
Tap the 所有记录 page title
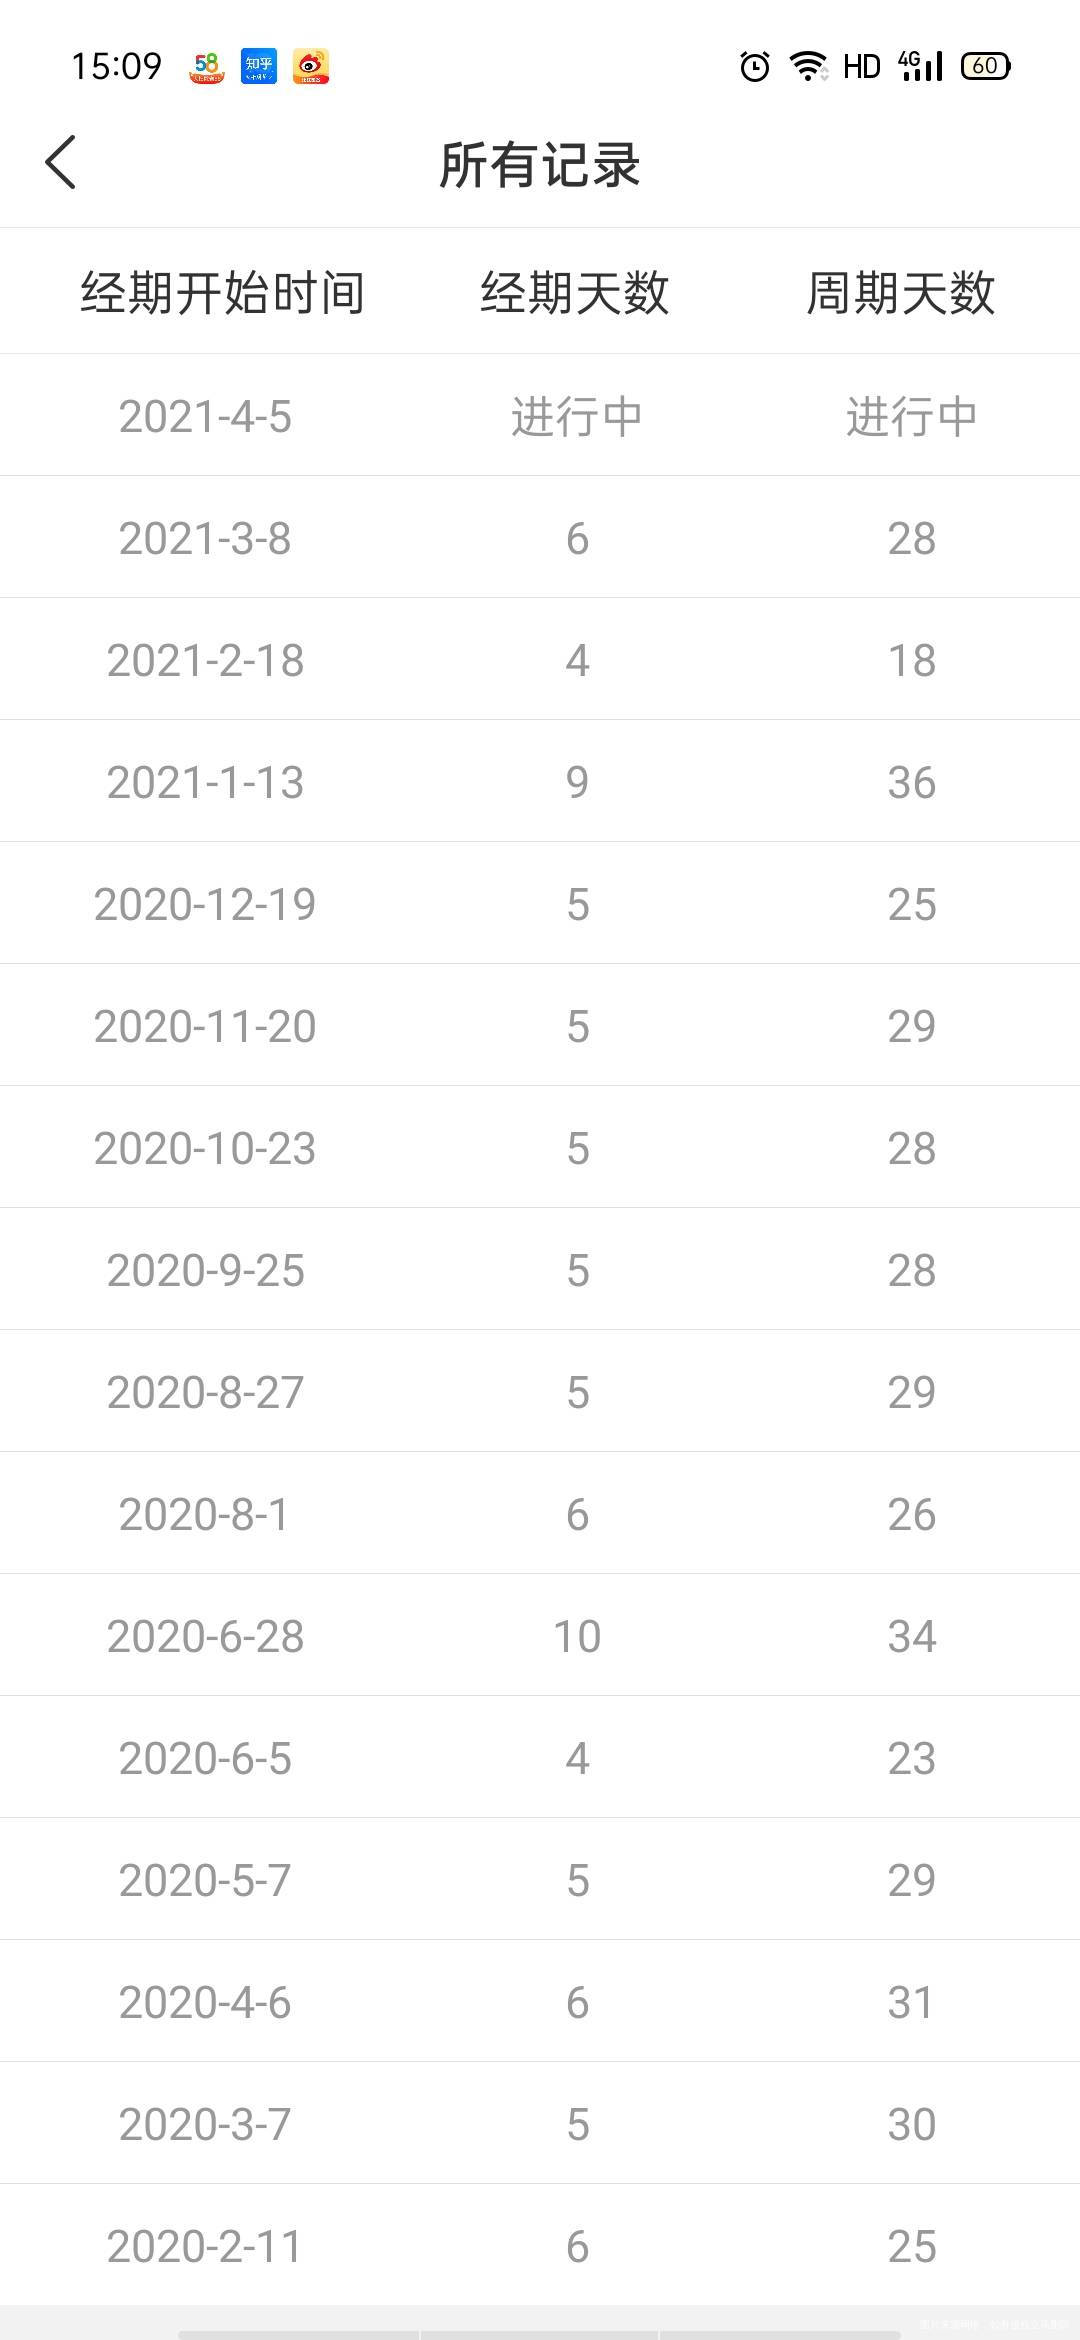540,165
